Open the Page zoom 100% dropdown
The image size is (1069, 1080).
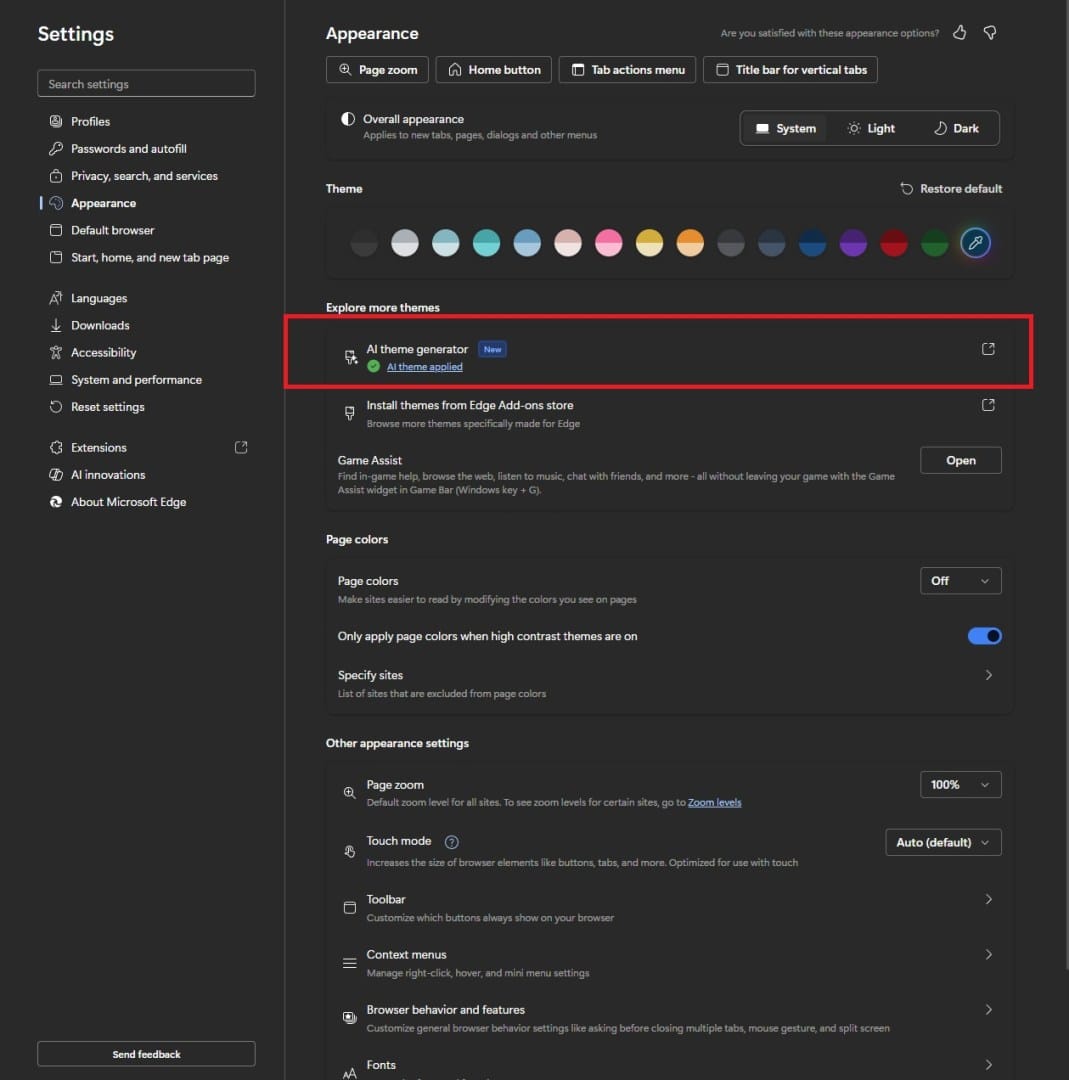coord(960,785)
